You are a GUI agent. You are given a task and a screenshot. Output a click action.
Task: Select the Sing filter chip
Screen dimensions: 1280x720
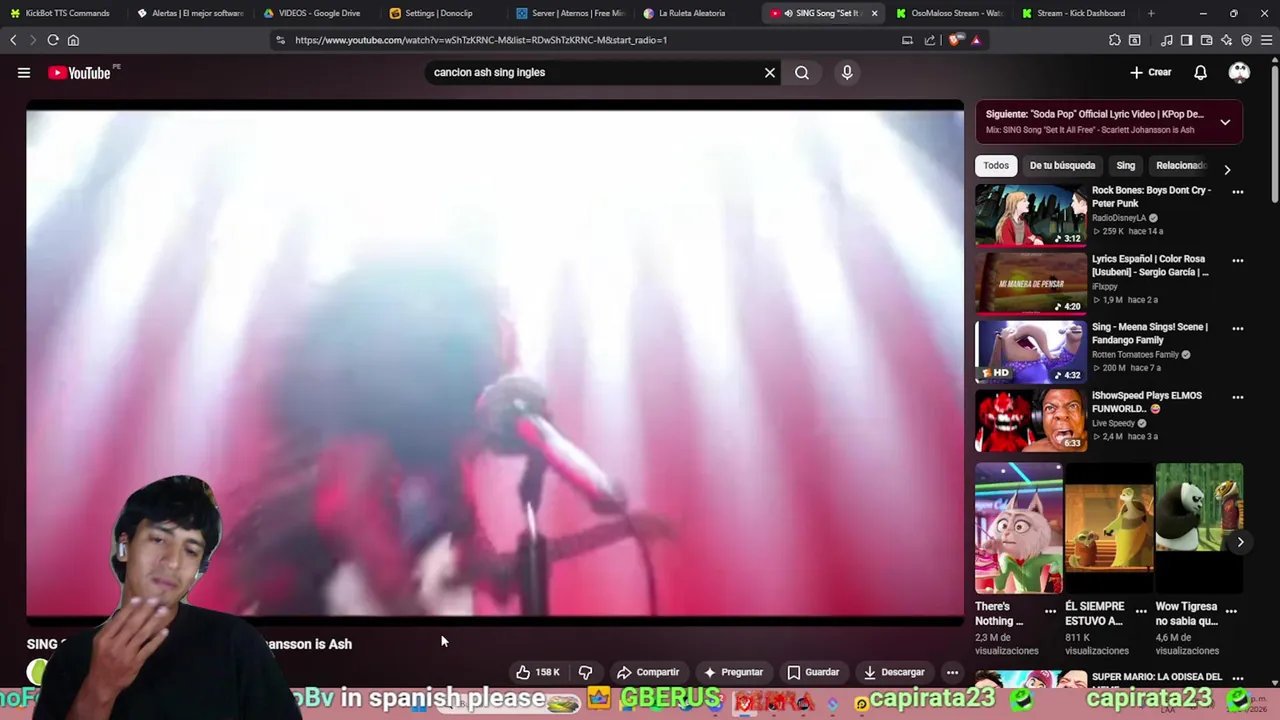[x=1125, y=165]
